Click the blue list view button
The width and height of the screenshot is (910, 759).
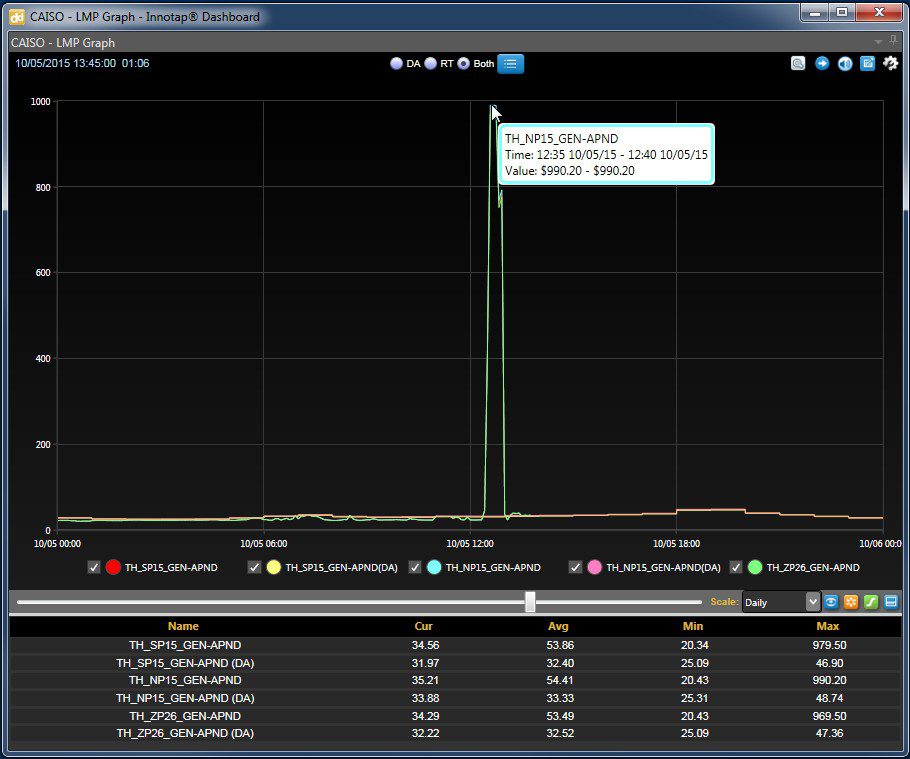[x=510, y=64]
